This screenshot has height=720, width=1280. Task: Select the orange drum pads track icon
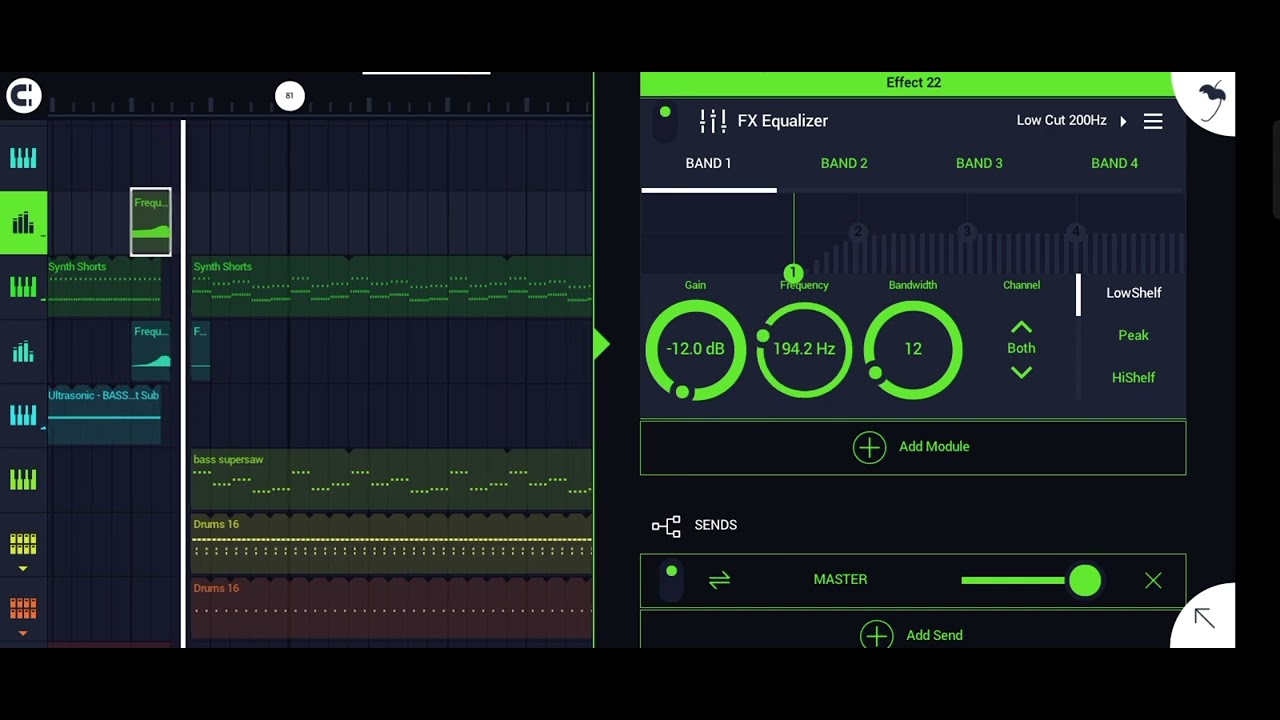(23, 608)
